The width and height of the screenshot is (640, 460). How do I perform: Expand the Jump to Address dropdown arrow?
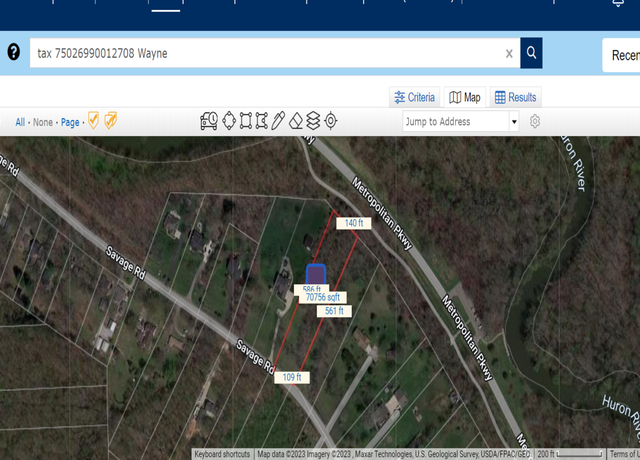click(514, 122)
